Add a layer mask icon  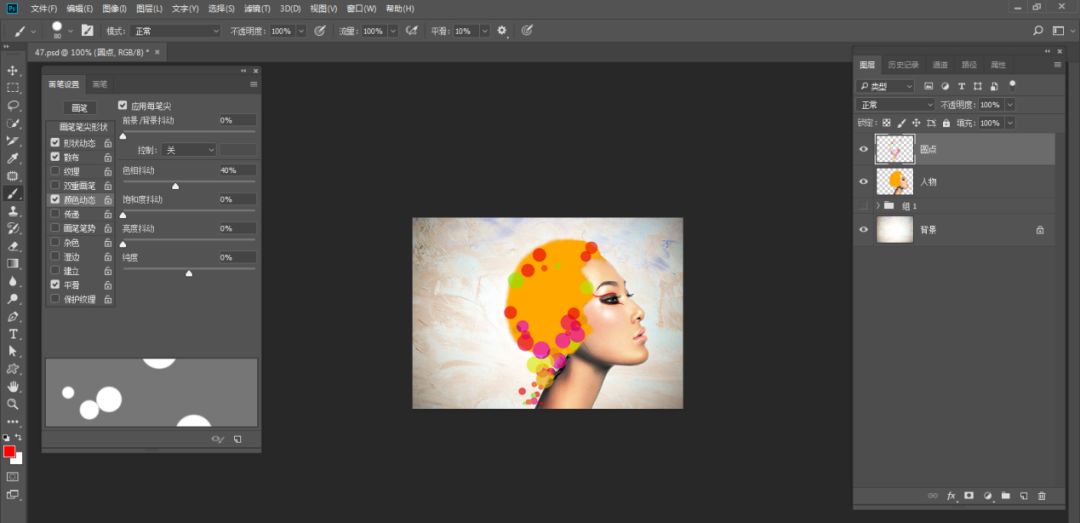(x=969, y=495)
